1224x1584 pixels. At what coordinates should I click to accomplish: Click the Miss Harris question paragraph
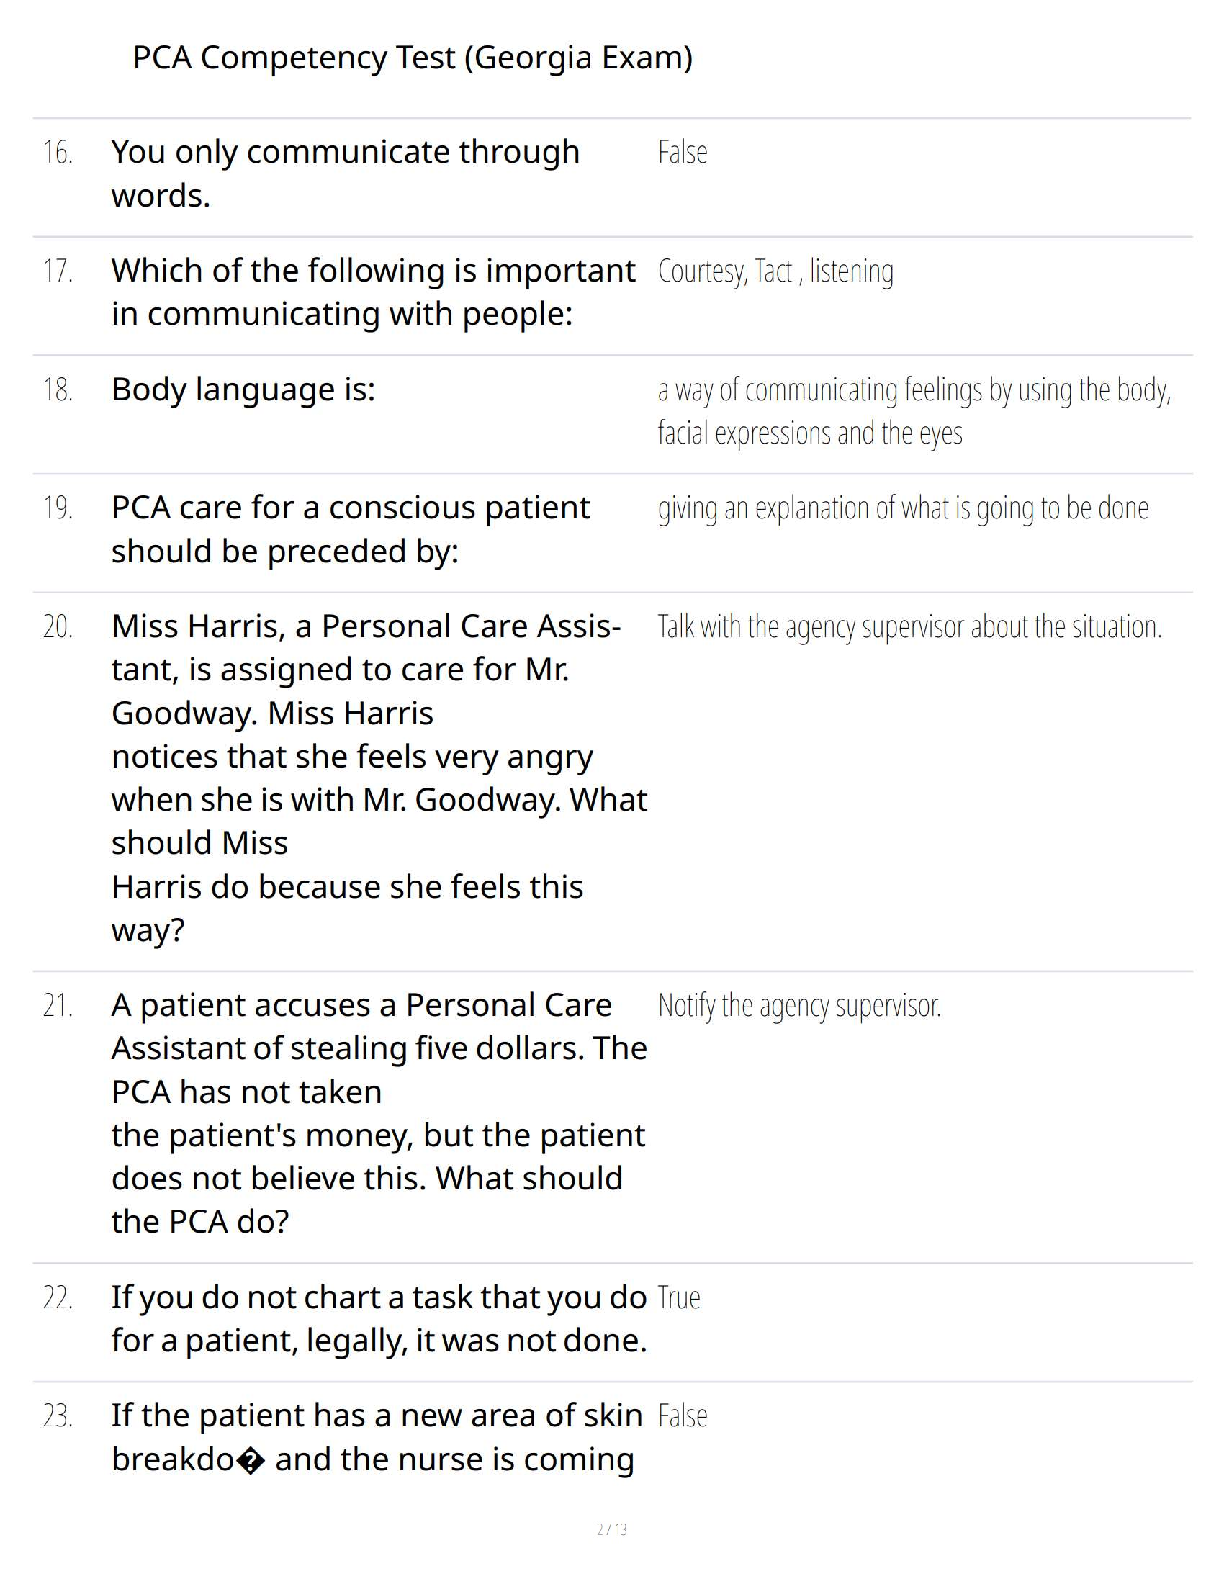pyautogui.click(x=378, y=778)
